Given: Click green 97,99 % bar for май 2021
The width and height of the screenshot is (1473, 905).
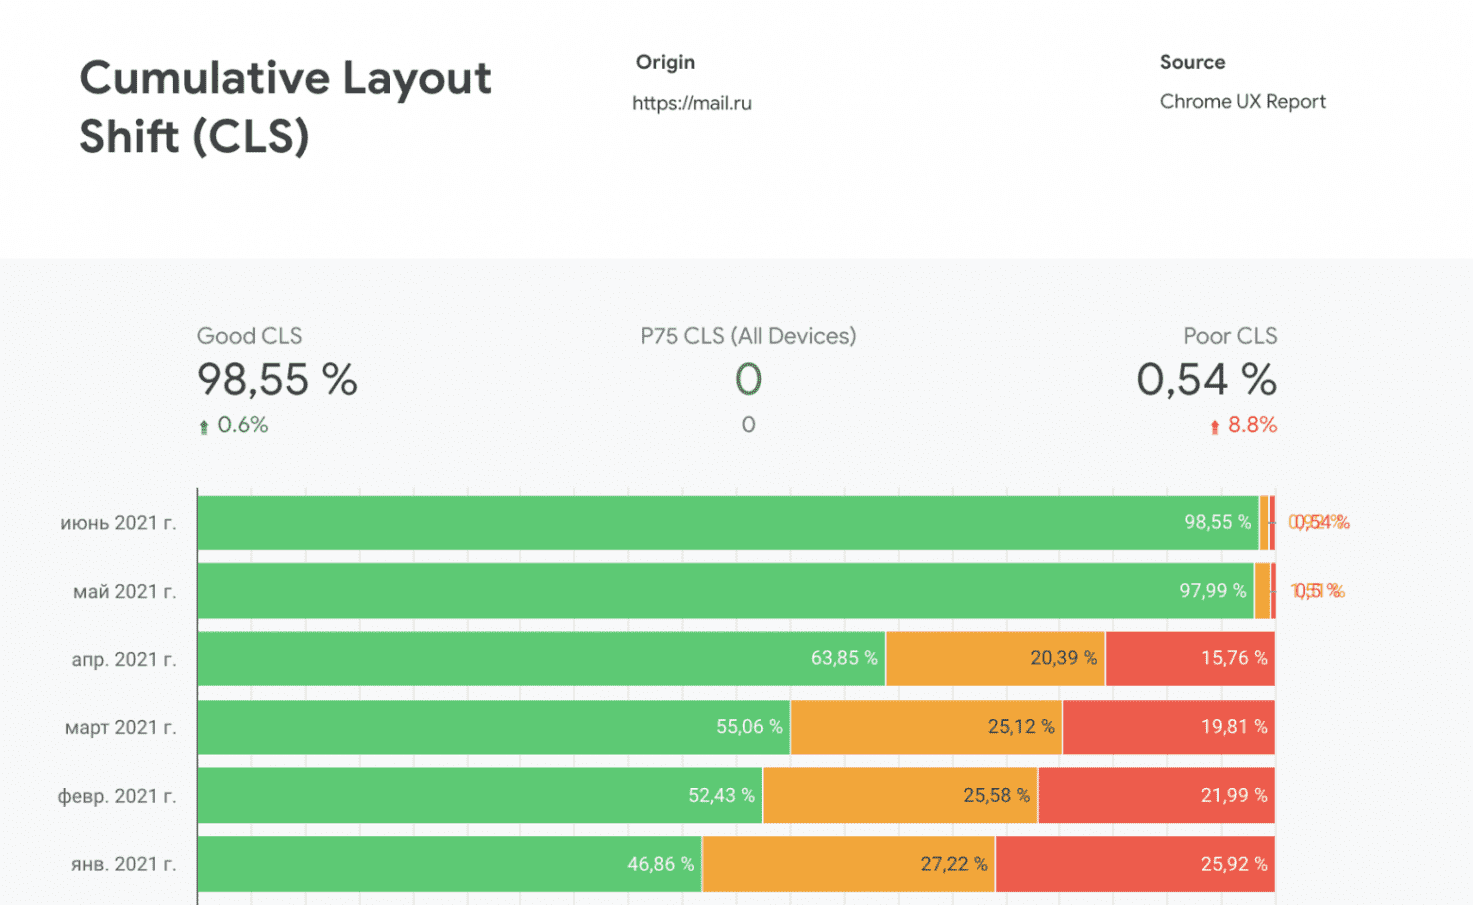Looking at the screenshot, I should click(725, 591).
